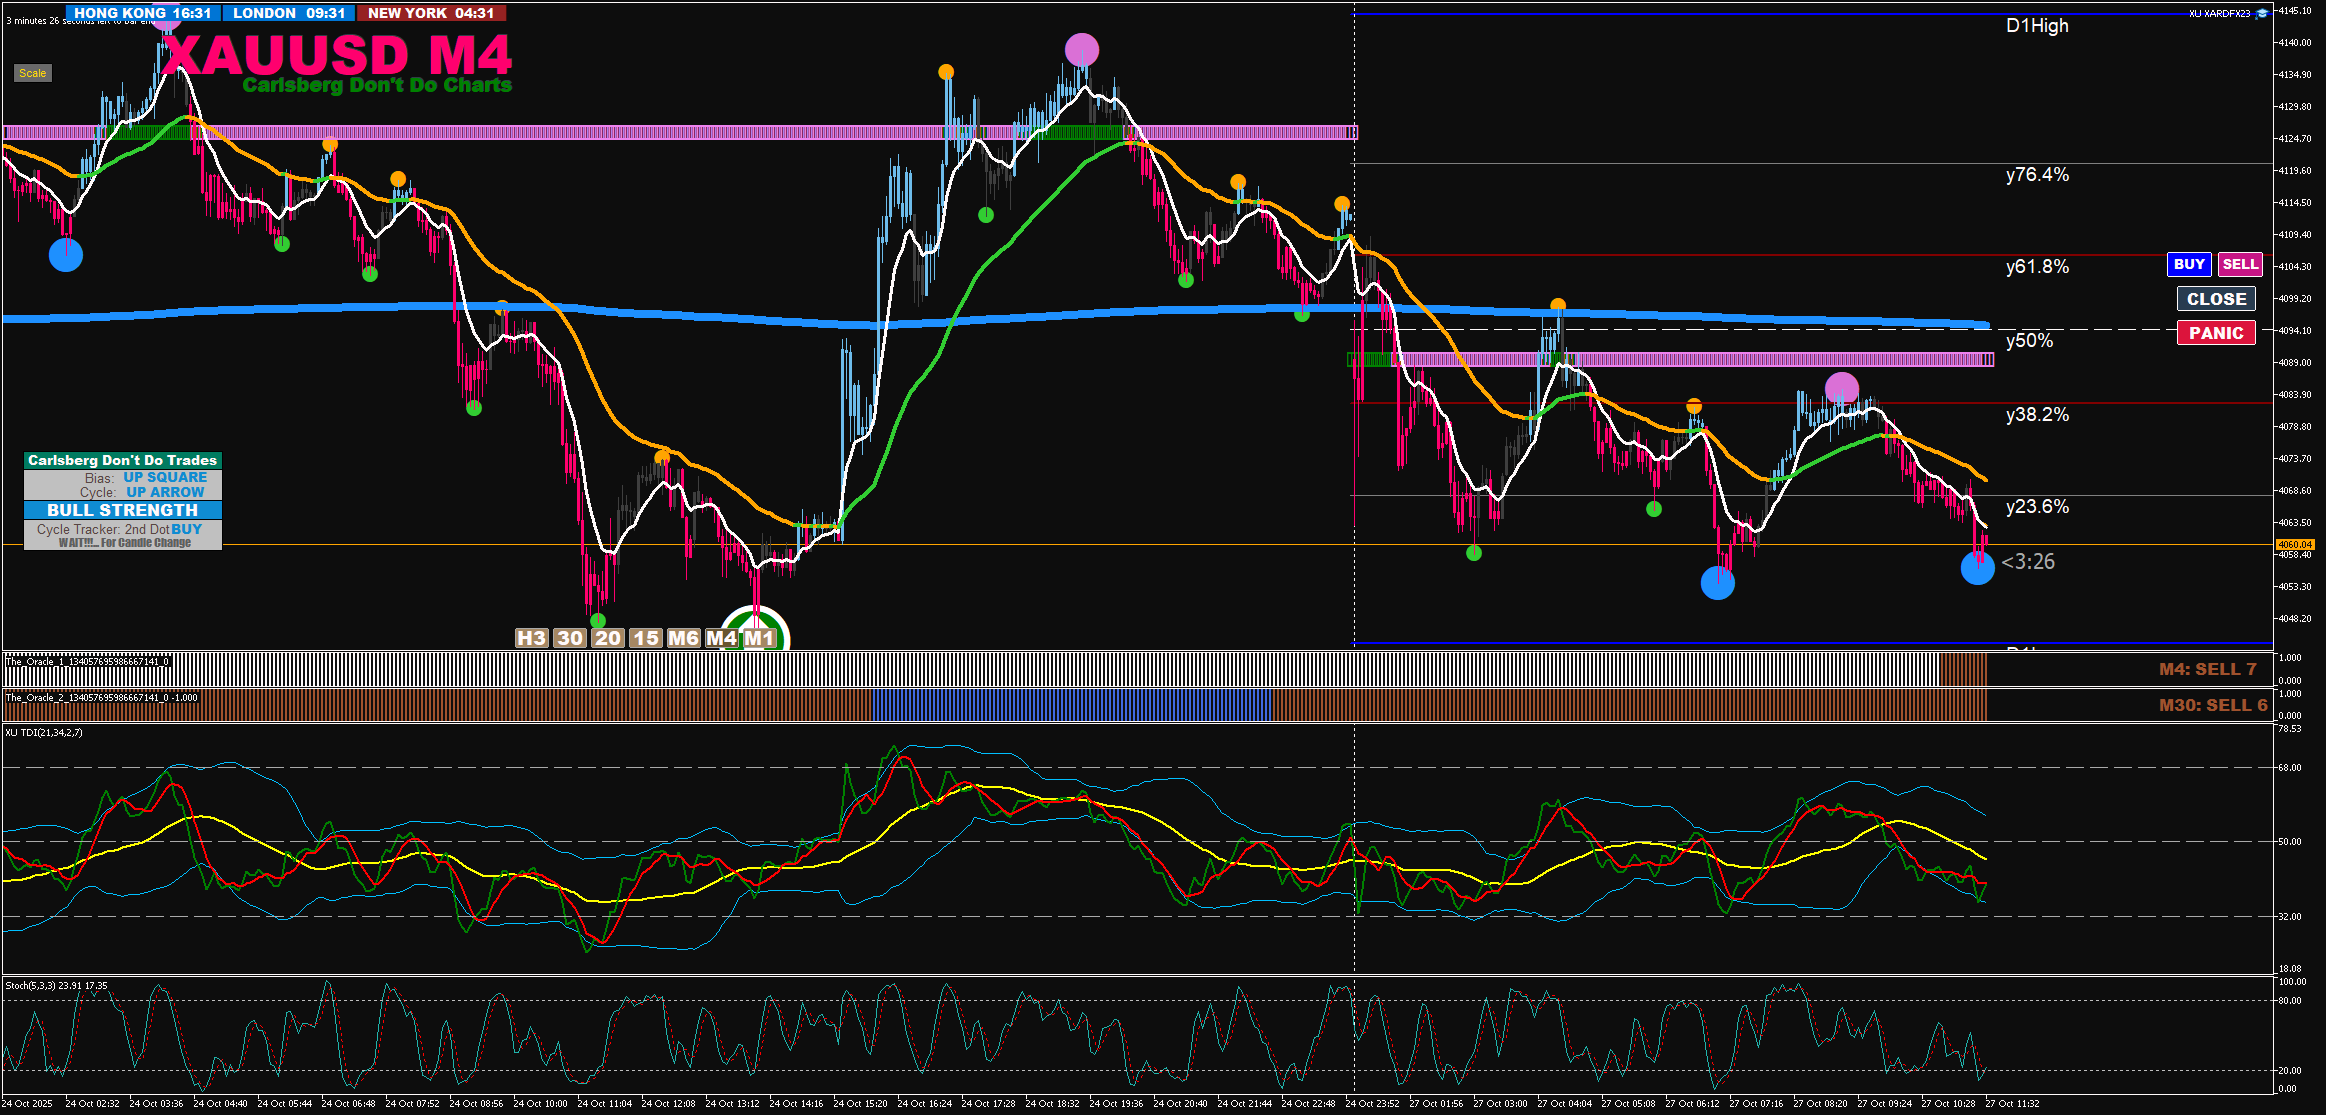
Task: Click the orange dot on the 4094 swing high
Action: [x=1557, y=305]
